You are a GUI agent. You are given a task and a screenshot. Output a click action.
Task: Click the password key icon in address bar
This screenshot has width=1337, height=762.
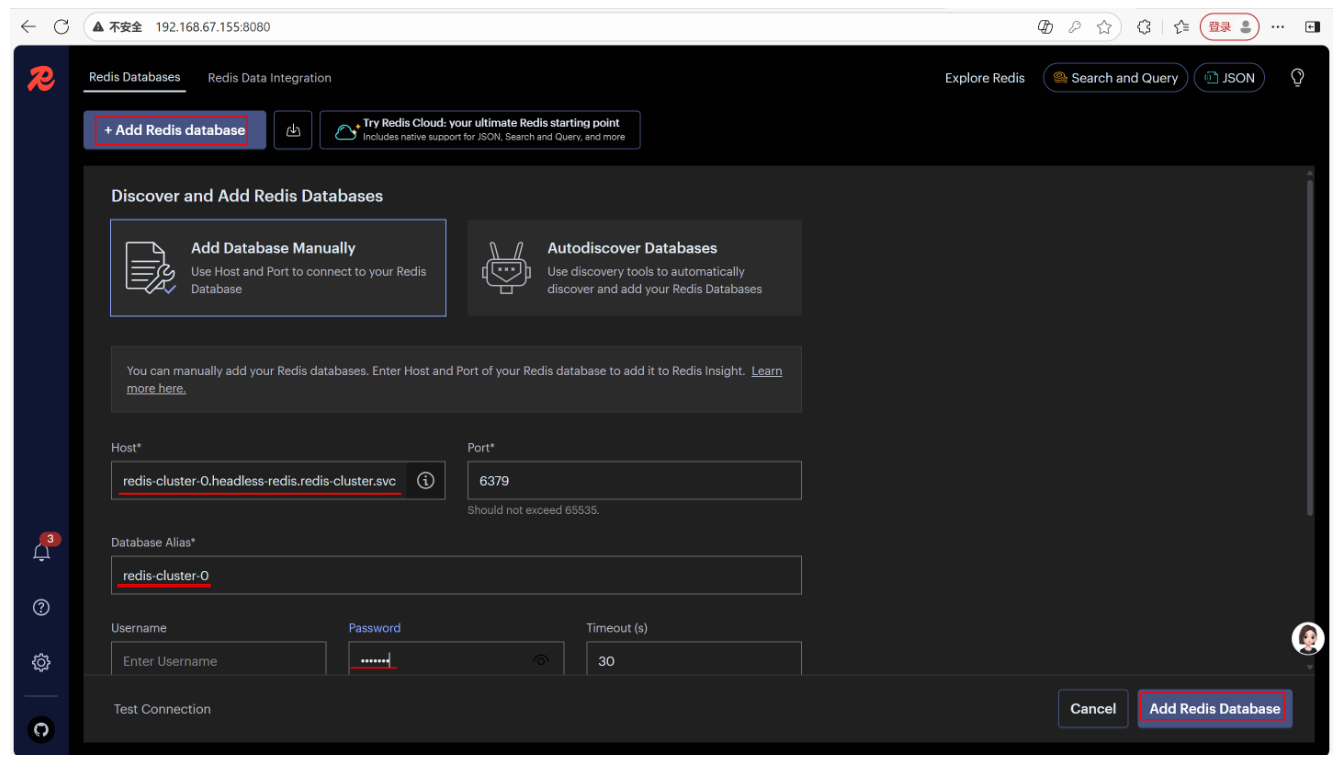(x=1075, y=27)
